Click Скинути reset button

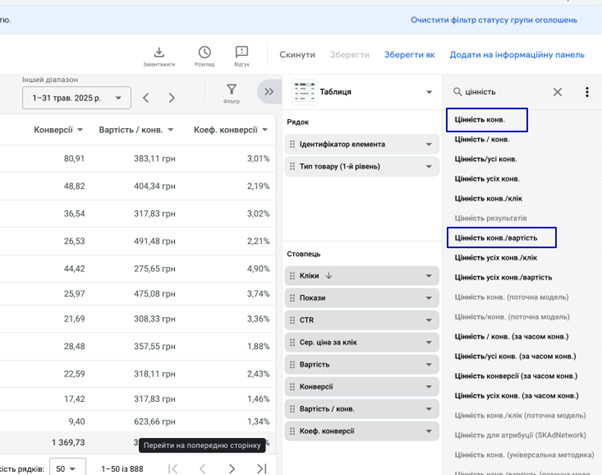click(x=297, y=55)
